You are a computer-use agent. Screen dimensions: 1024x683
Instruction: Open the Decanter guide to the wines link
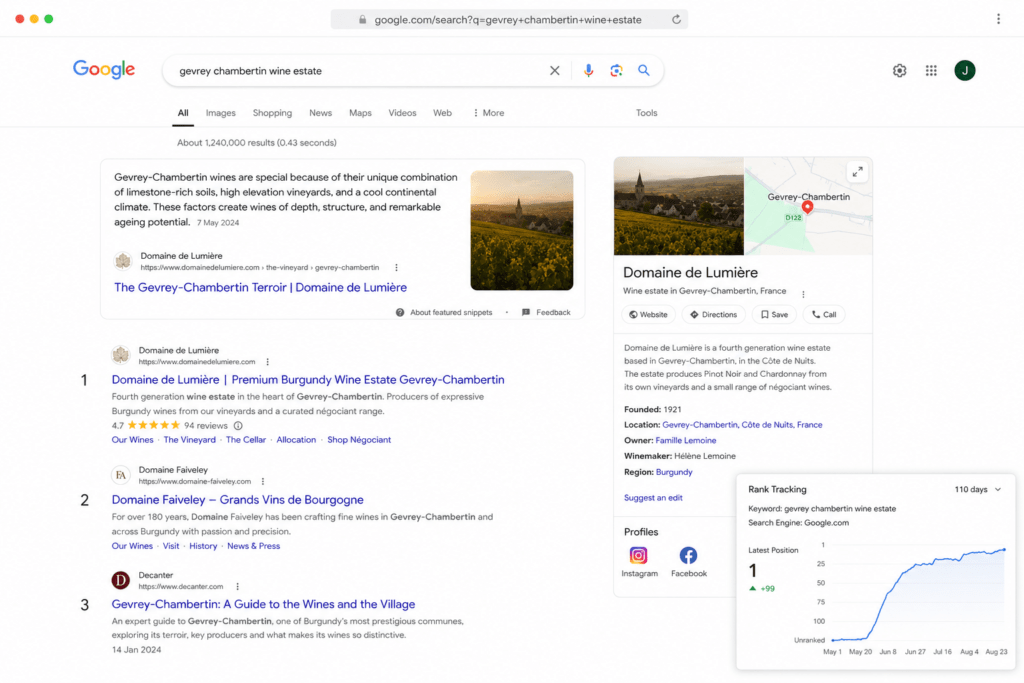tap(263, 604)
